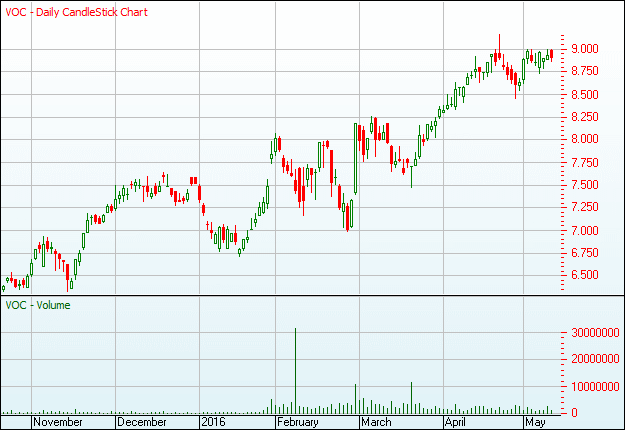Click the 'VOC - Volume' panel label
This screenshot has width=625, height=430.
click(38, 305)
